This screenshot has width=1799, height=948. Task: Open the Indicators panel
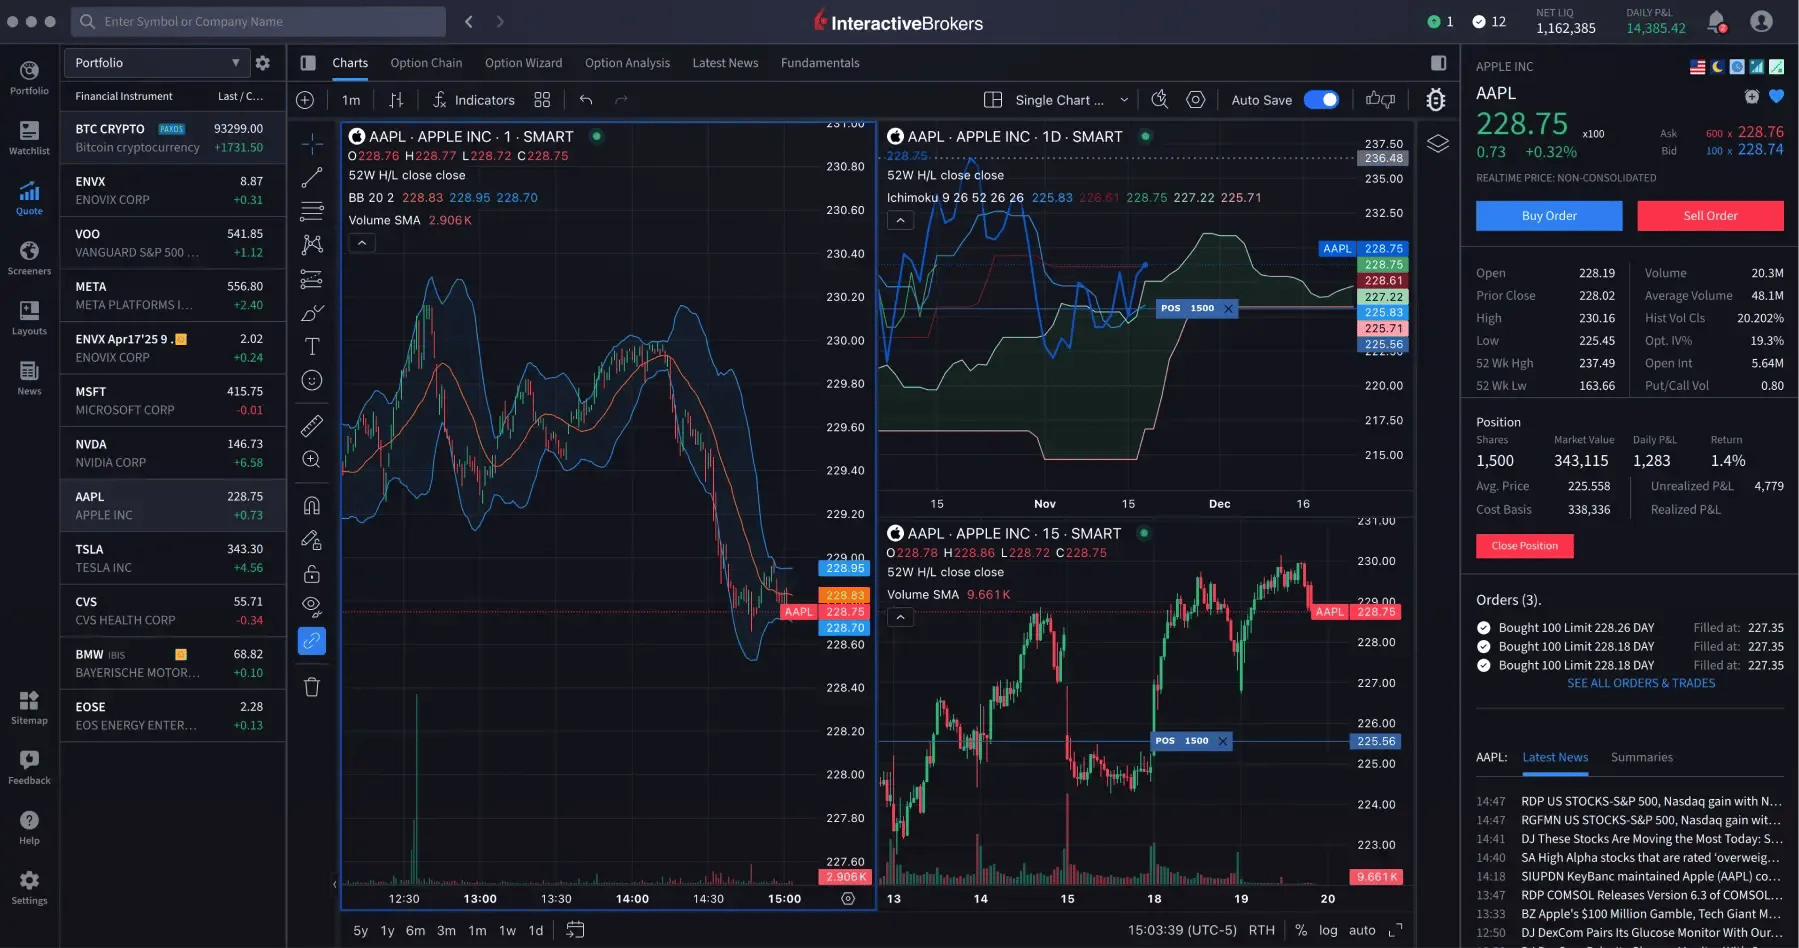(475, 99)
